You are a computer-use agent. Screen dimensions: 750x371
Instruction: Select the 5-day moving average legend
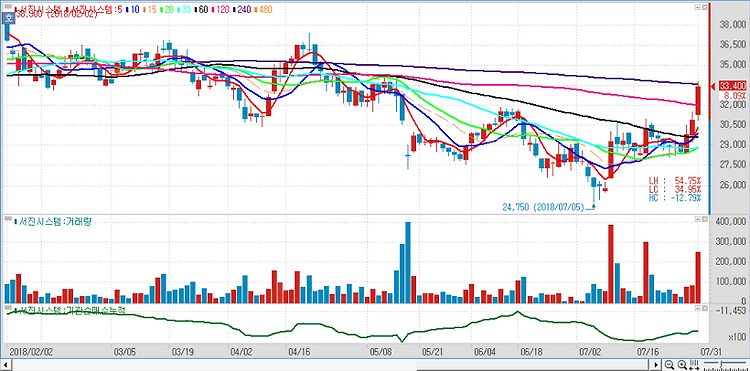pyautogui.click(x=95, y=10)
